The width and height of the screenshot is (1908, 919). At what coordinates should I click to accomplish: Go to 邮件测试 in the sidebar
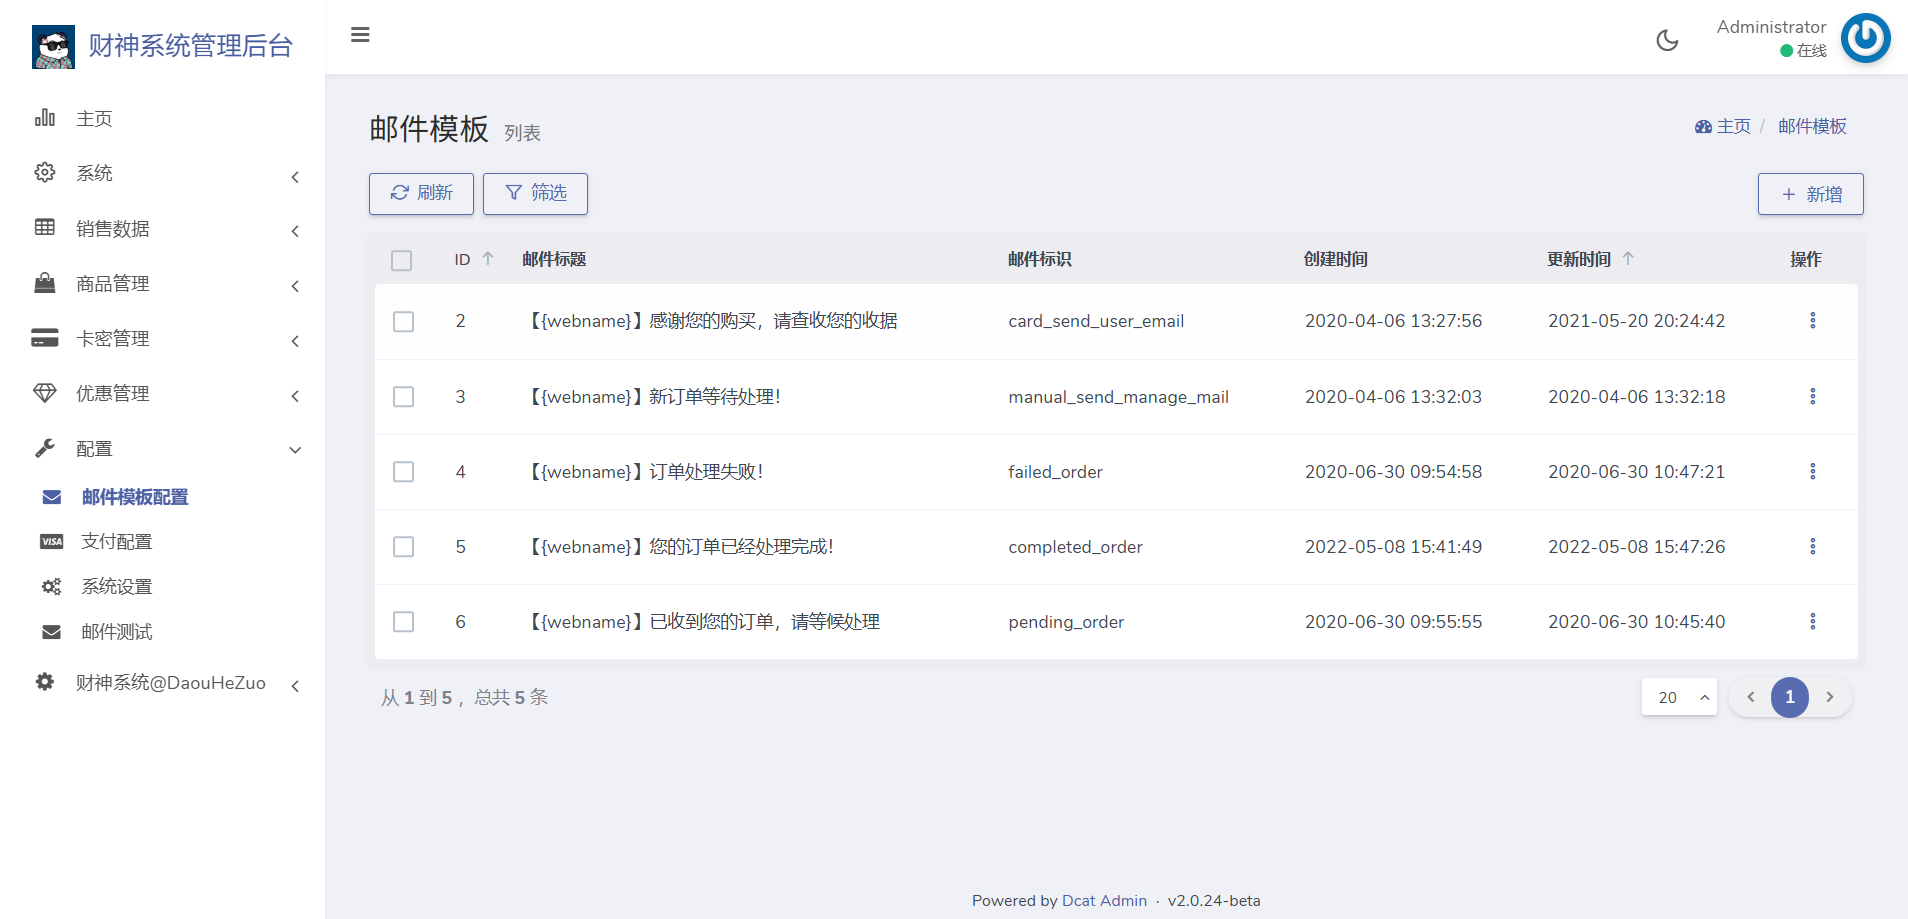[116, 632]
